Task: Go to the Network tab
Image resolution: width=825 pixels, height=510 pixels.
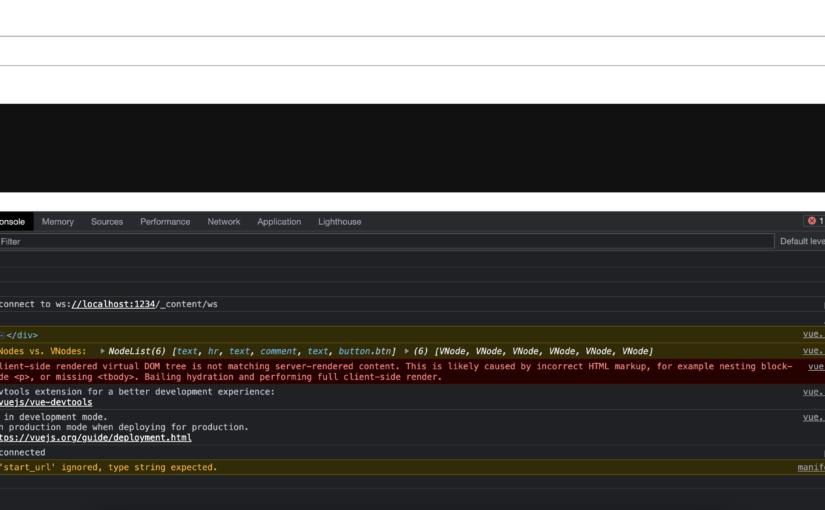Action: tap(224, 221)
